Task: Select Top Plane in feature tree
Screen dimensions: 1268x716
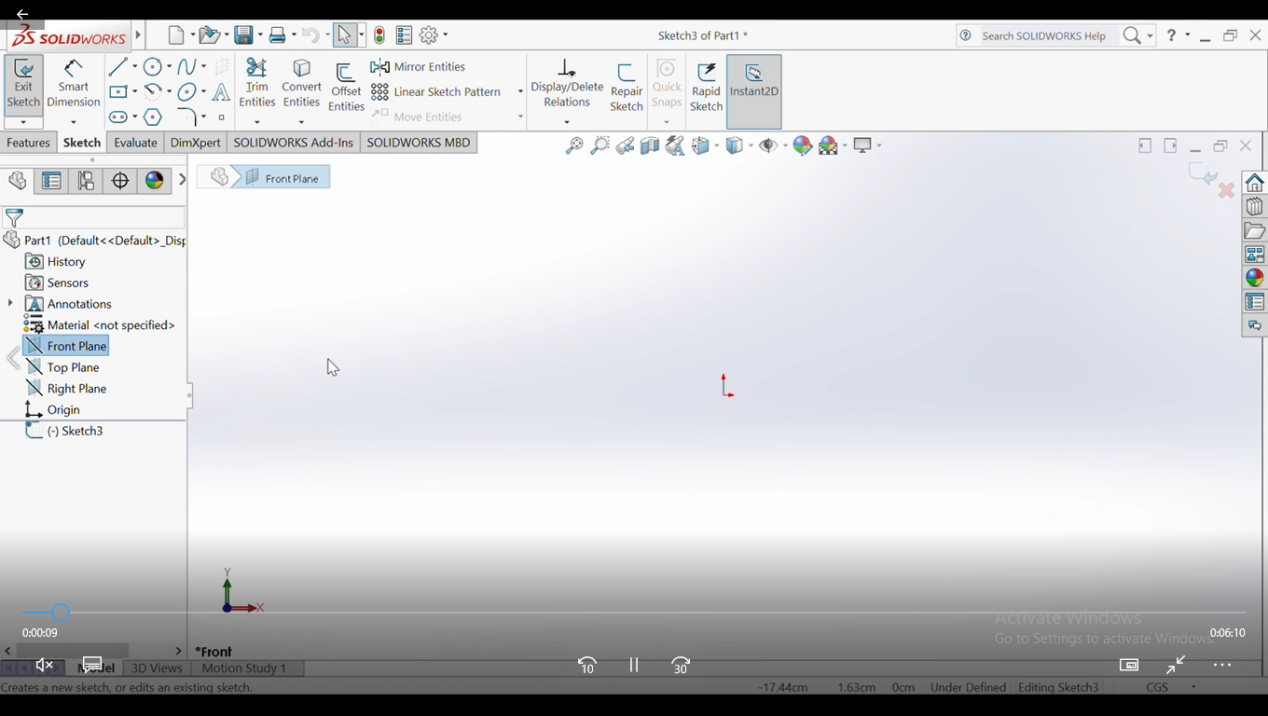Action: coord(73,367)
